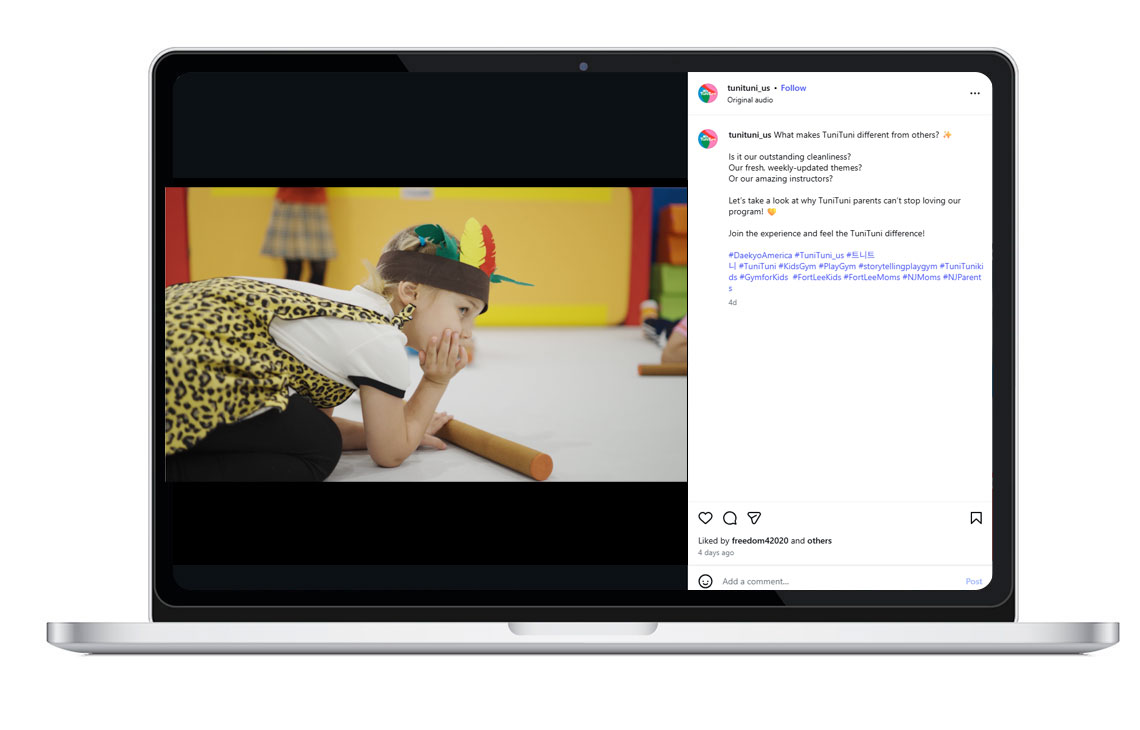Open comments via the speech bubble icon

[730, 518]
